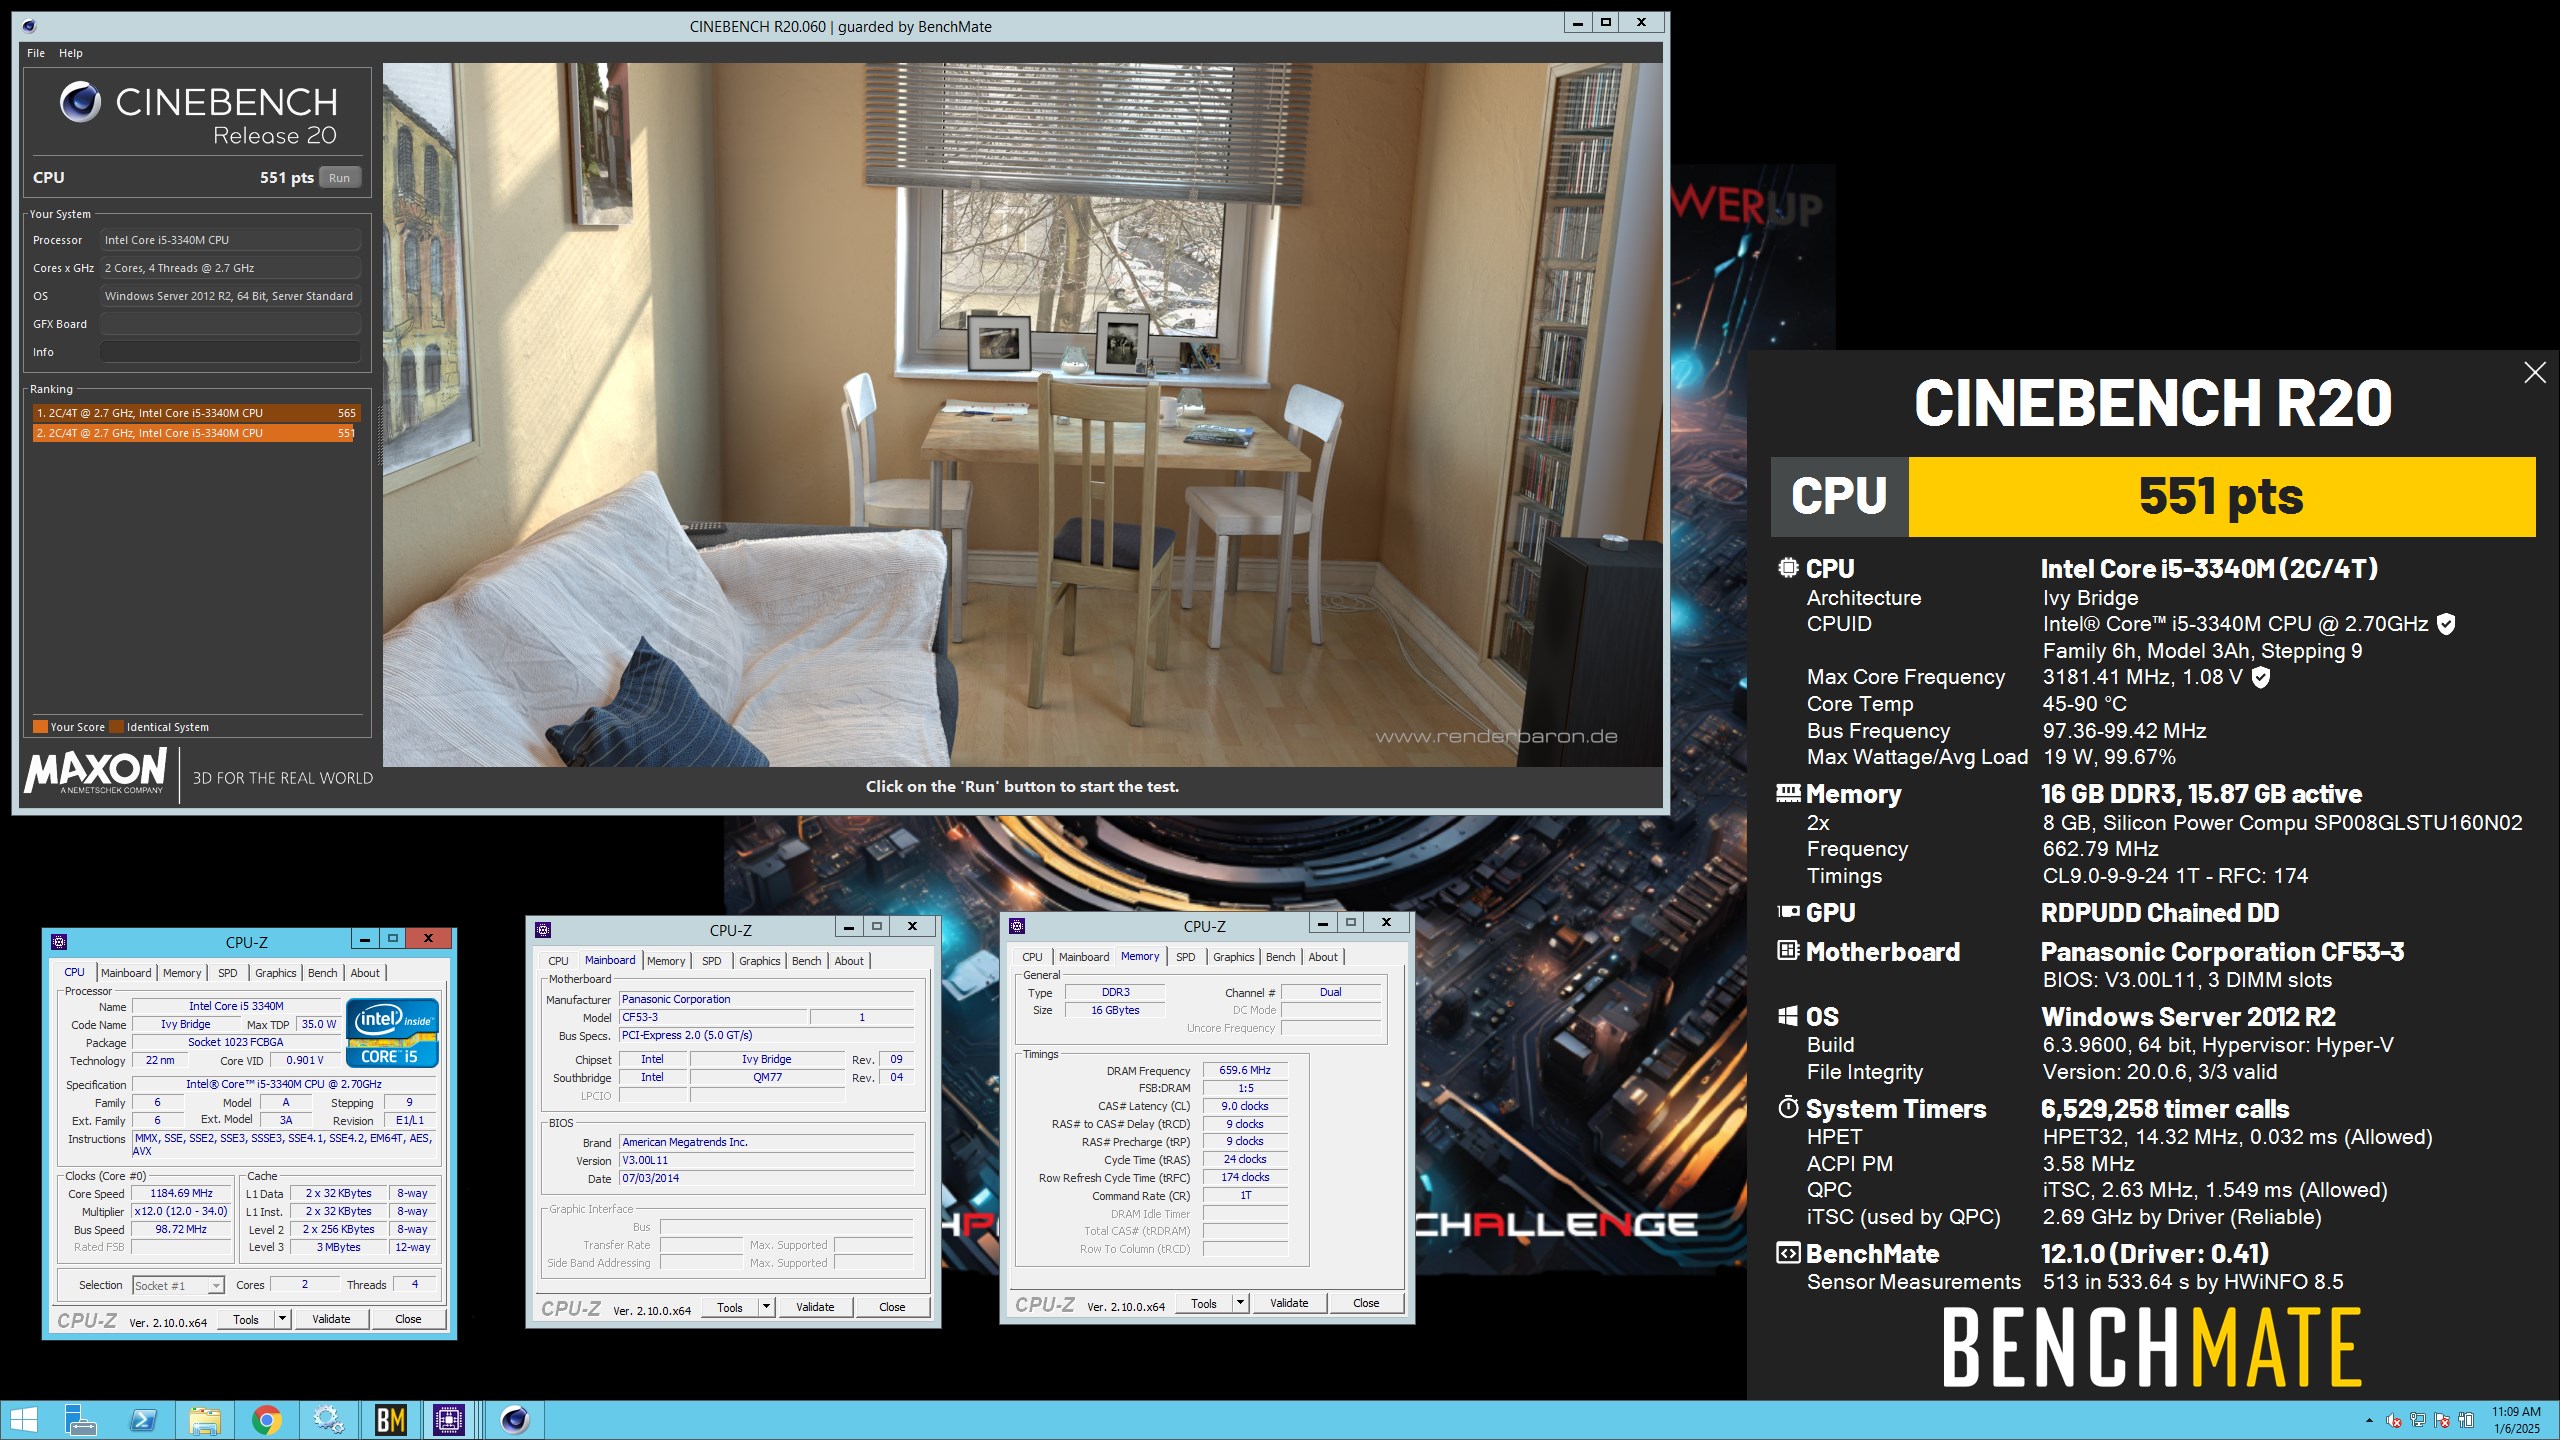Switch to SPD tab in left CPU-Z
Image resolution: width=2560 pixels, height=1440 pixels.
[228, 973]
